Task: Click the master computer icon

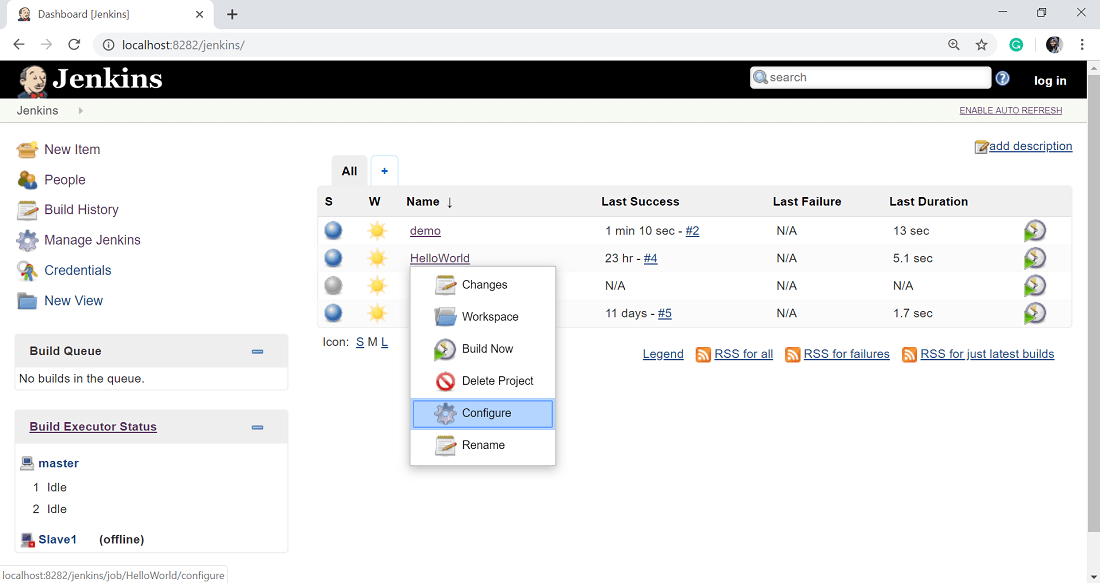Action: click(27, 463)
